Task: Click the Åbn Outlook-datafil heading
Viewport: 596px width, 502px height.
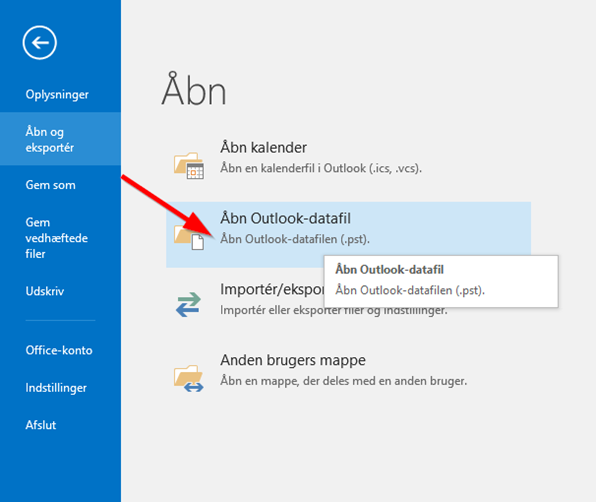Action: click(x=285, y=219)
